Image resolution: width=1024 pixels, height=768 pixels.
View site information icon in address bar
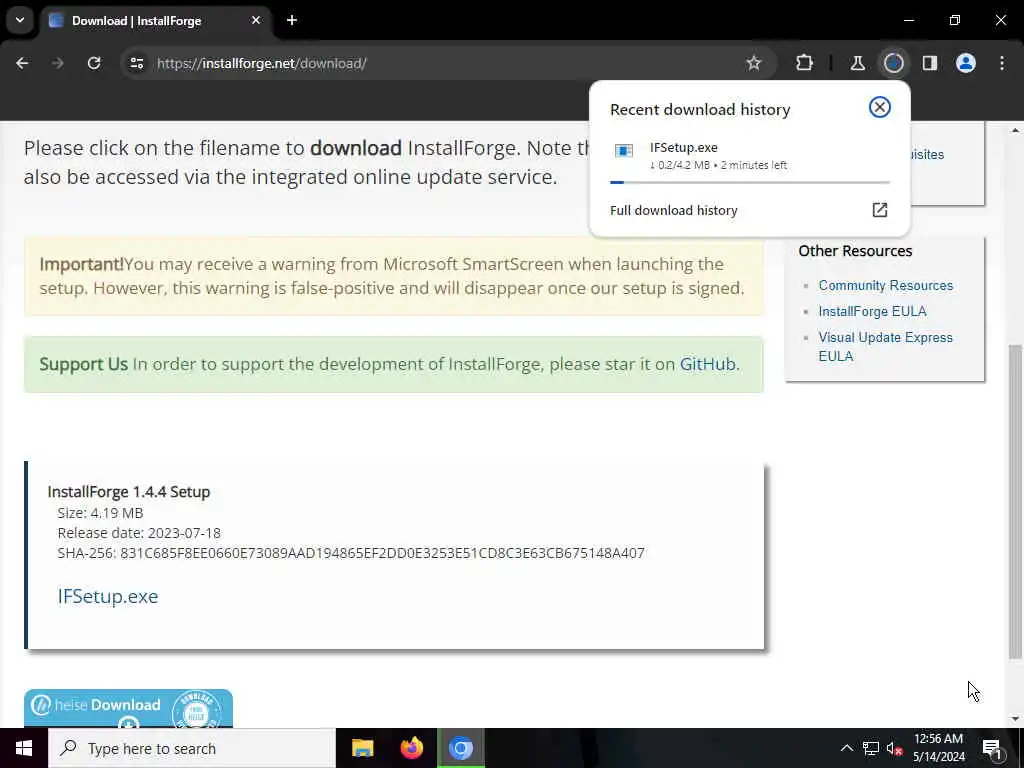point(136,63)
